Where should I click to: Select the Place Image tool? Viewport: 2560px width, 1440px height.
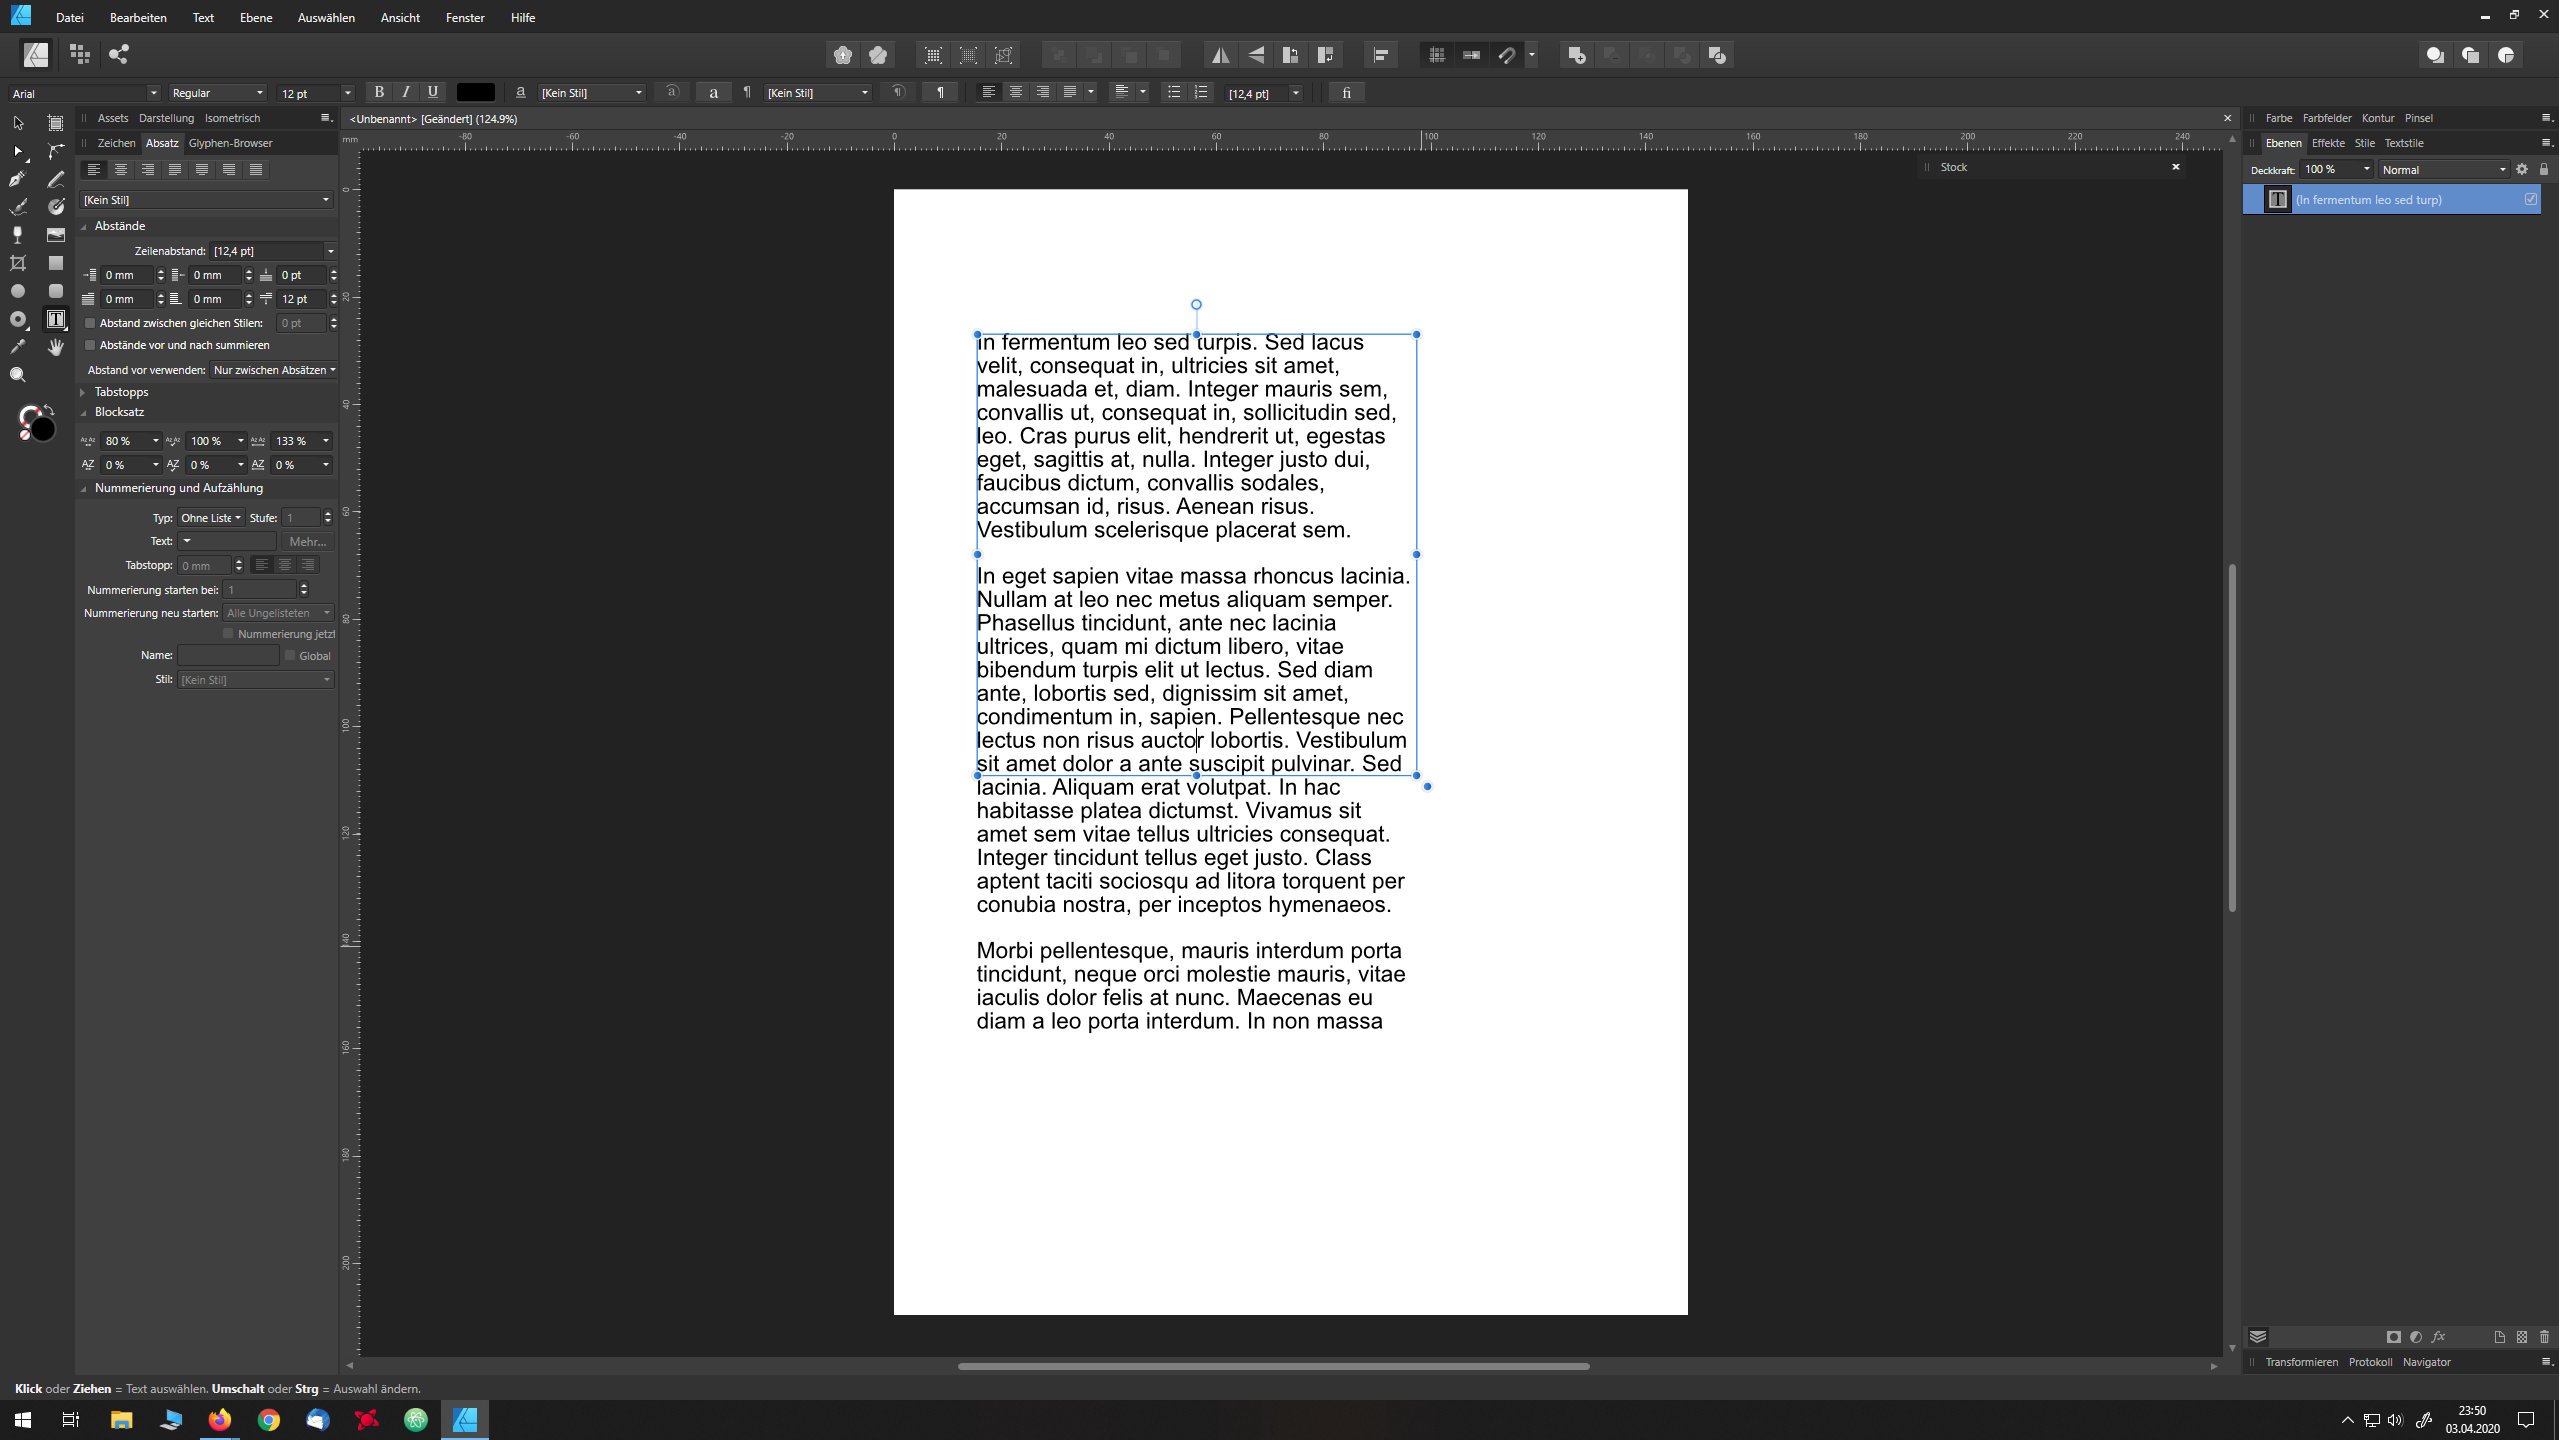[56, 235]
